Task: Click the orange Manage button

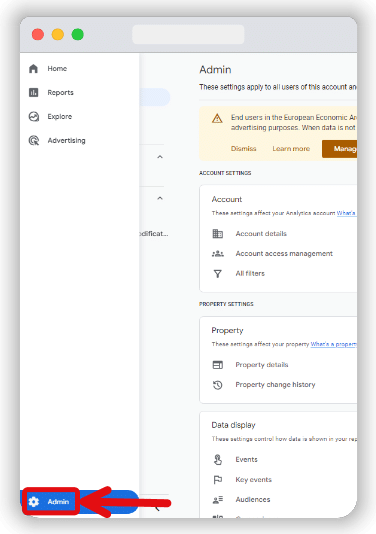Action: 340,149
